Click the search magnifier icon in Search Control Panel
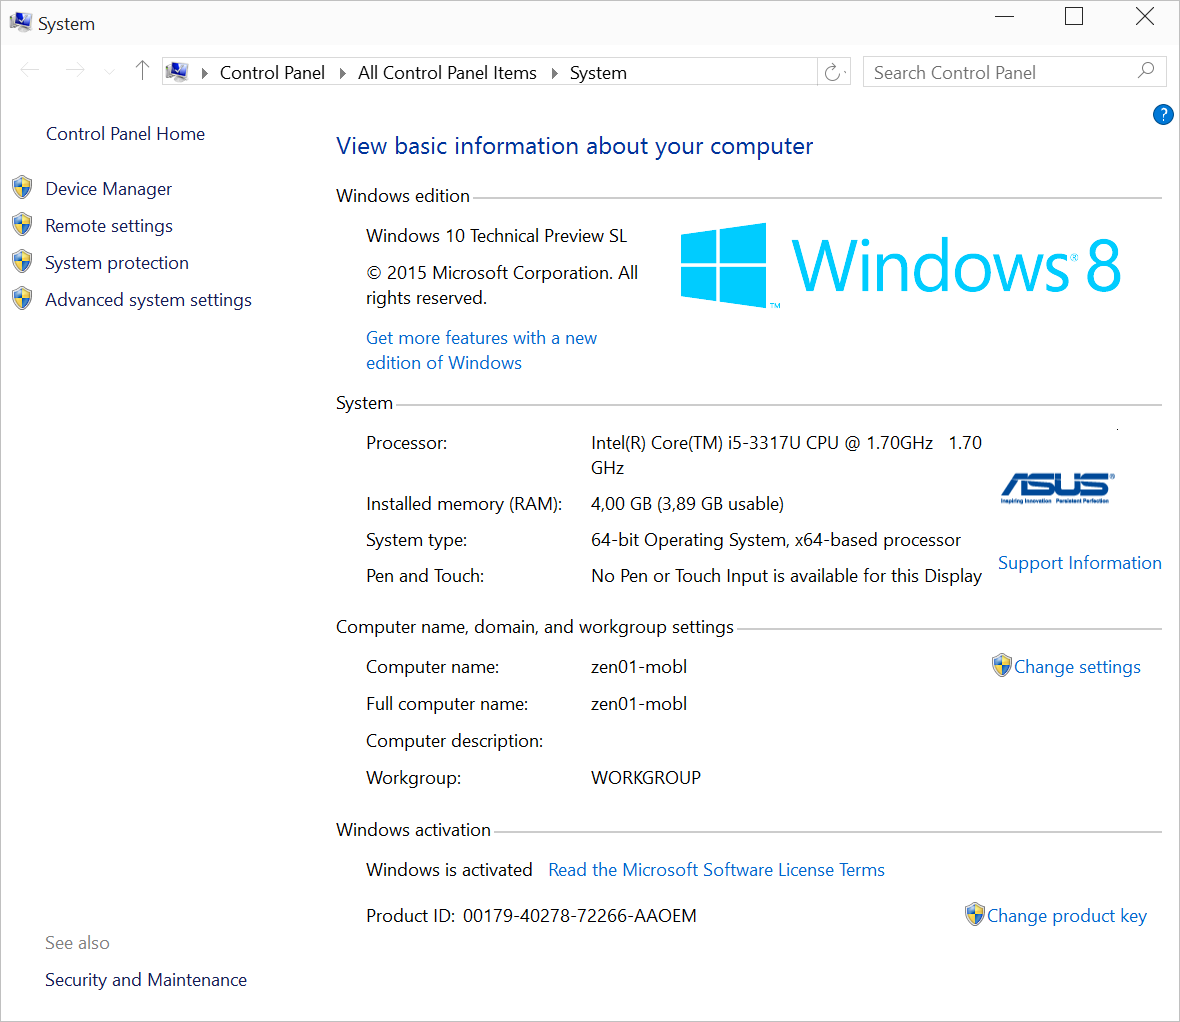Image resolution: width=1180 pixels, height=1022 pixels. point(1145,71)
